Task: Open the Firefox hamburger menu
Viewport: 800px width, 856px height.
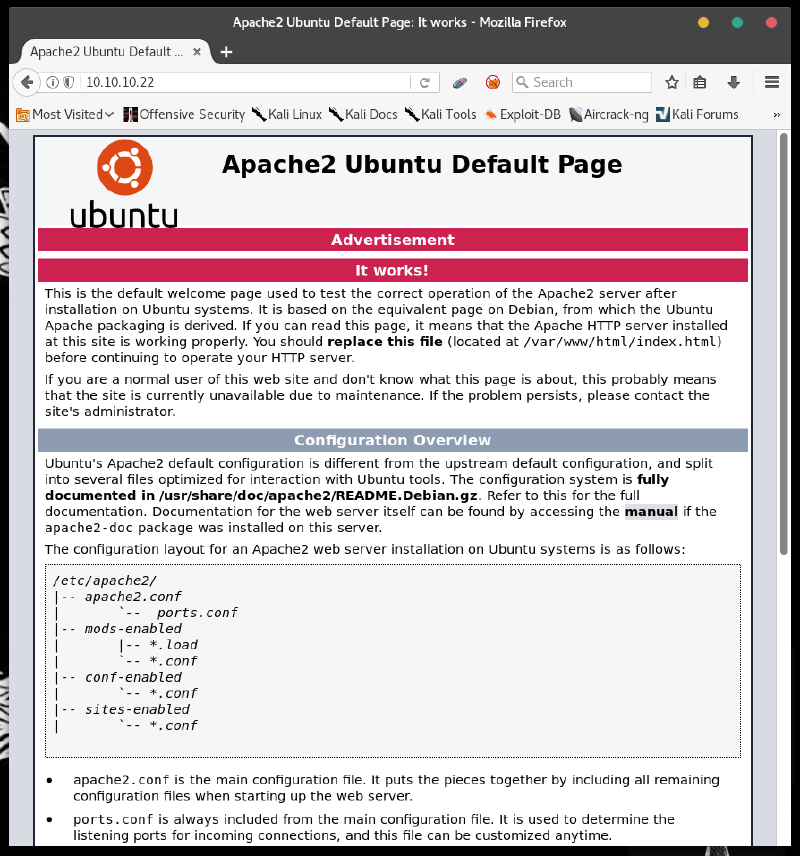Action: coord(771,82)
